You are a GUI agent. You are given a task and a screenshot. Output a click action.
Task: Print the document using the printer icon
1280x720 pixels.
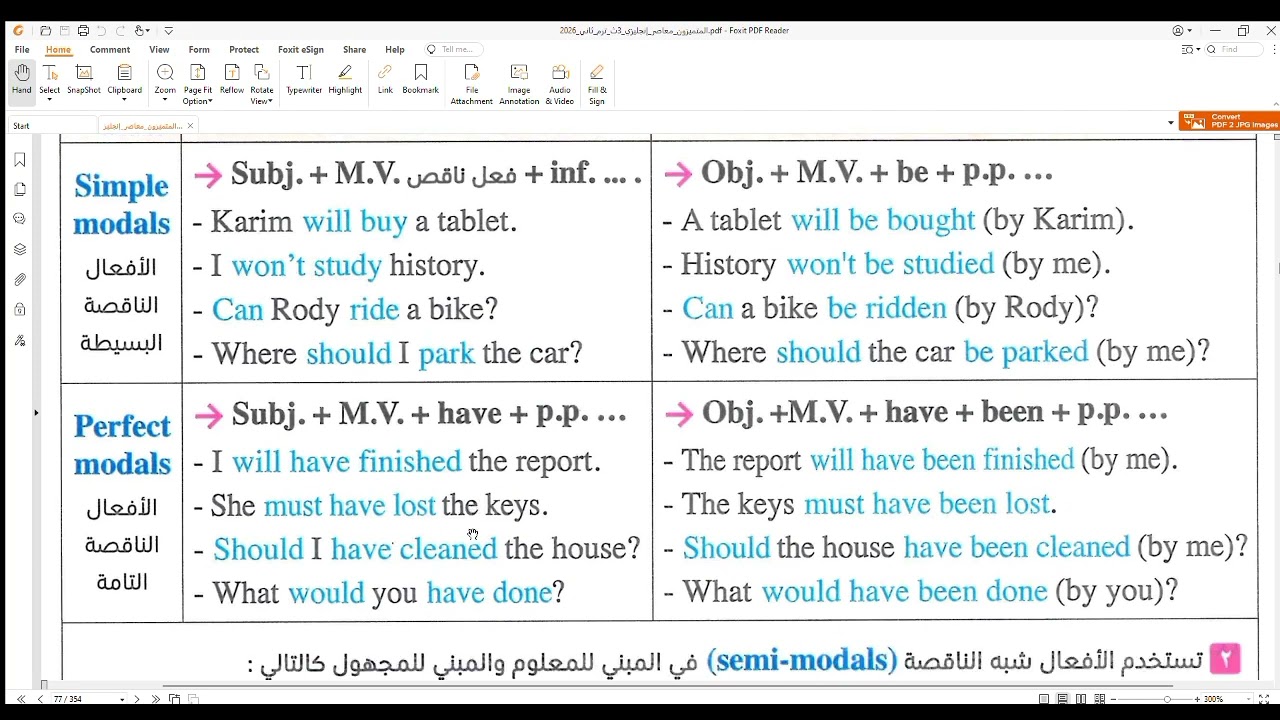[83, 31]
